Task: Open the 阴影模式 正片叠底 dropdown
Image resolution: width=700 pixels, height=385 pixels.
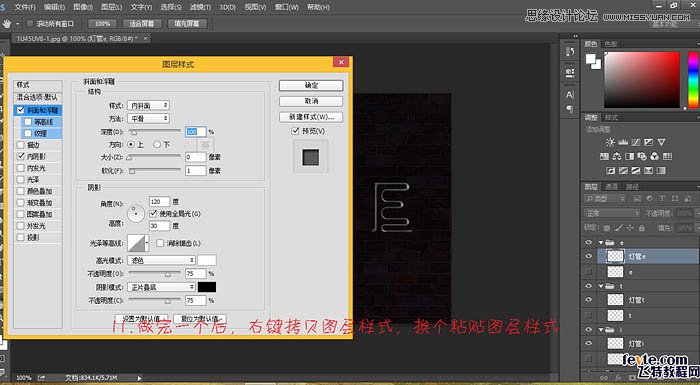Action: click(x=161, y=287)
